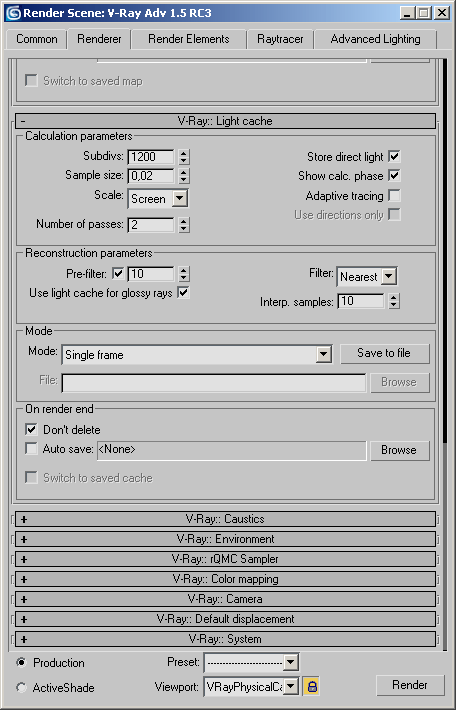Expand the V-Ray:: Camera rollout
456x710 pixels.
point(225,599)
